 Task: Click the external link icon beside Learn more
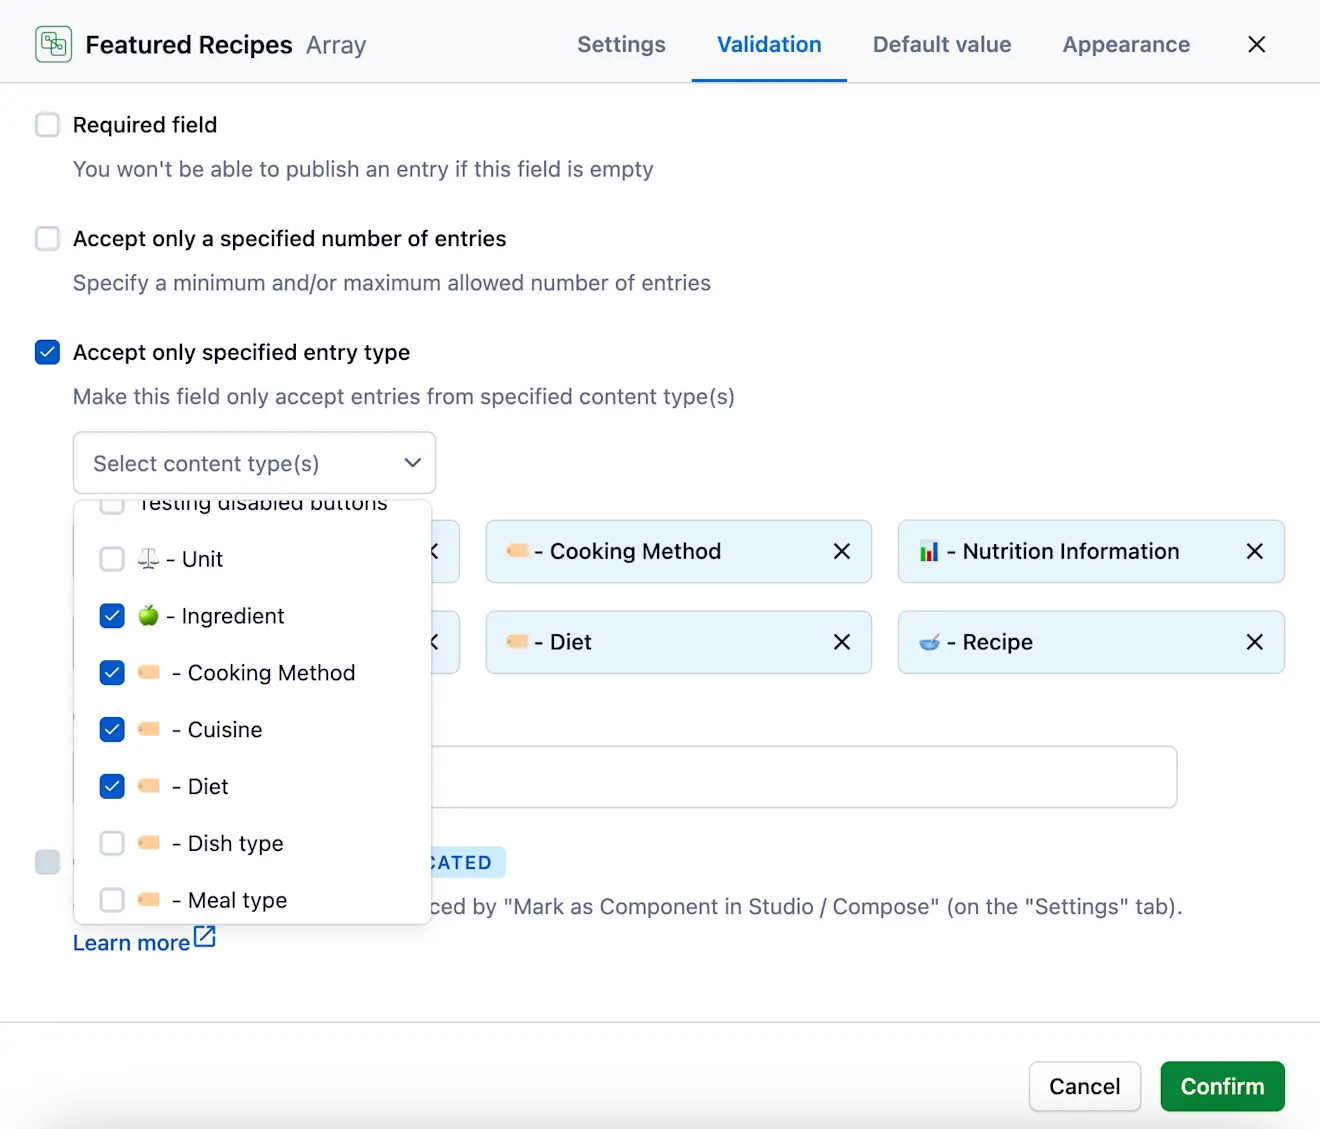click(x=205, y=937)
